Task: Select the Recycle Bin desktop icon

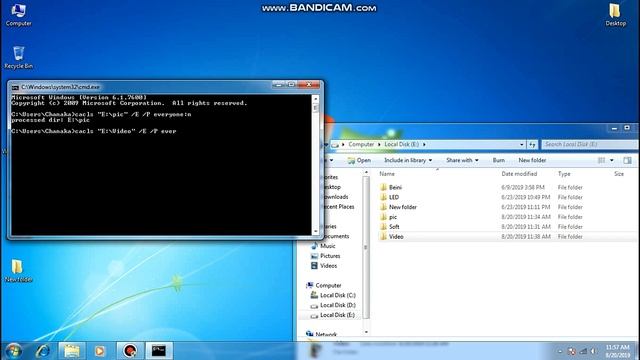Action: (x=18, y=58)
